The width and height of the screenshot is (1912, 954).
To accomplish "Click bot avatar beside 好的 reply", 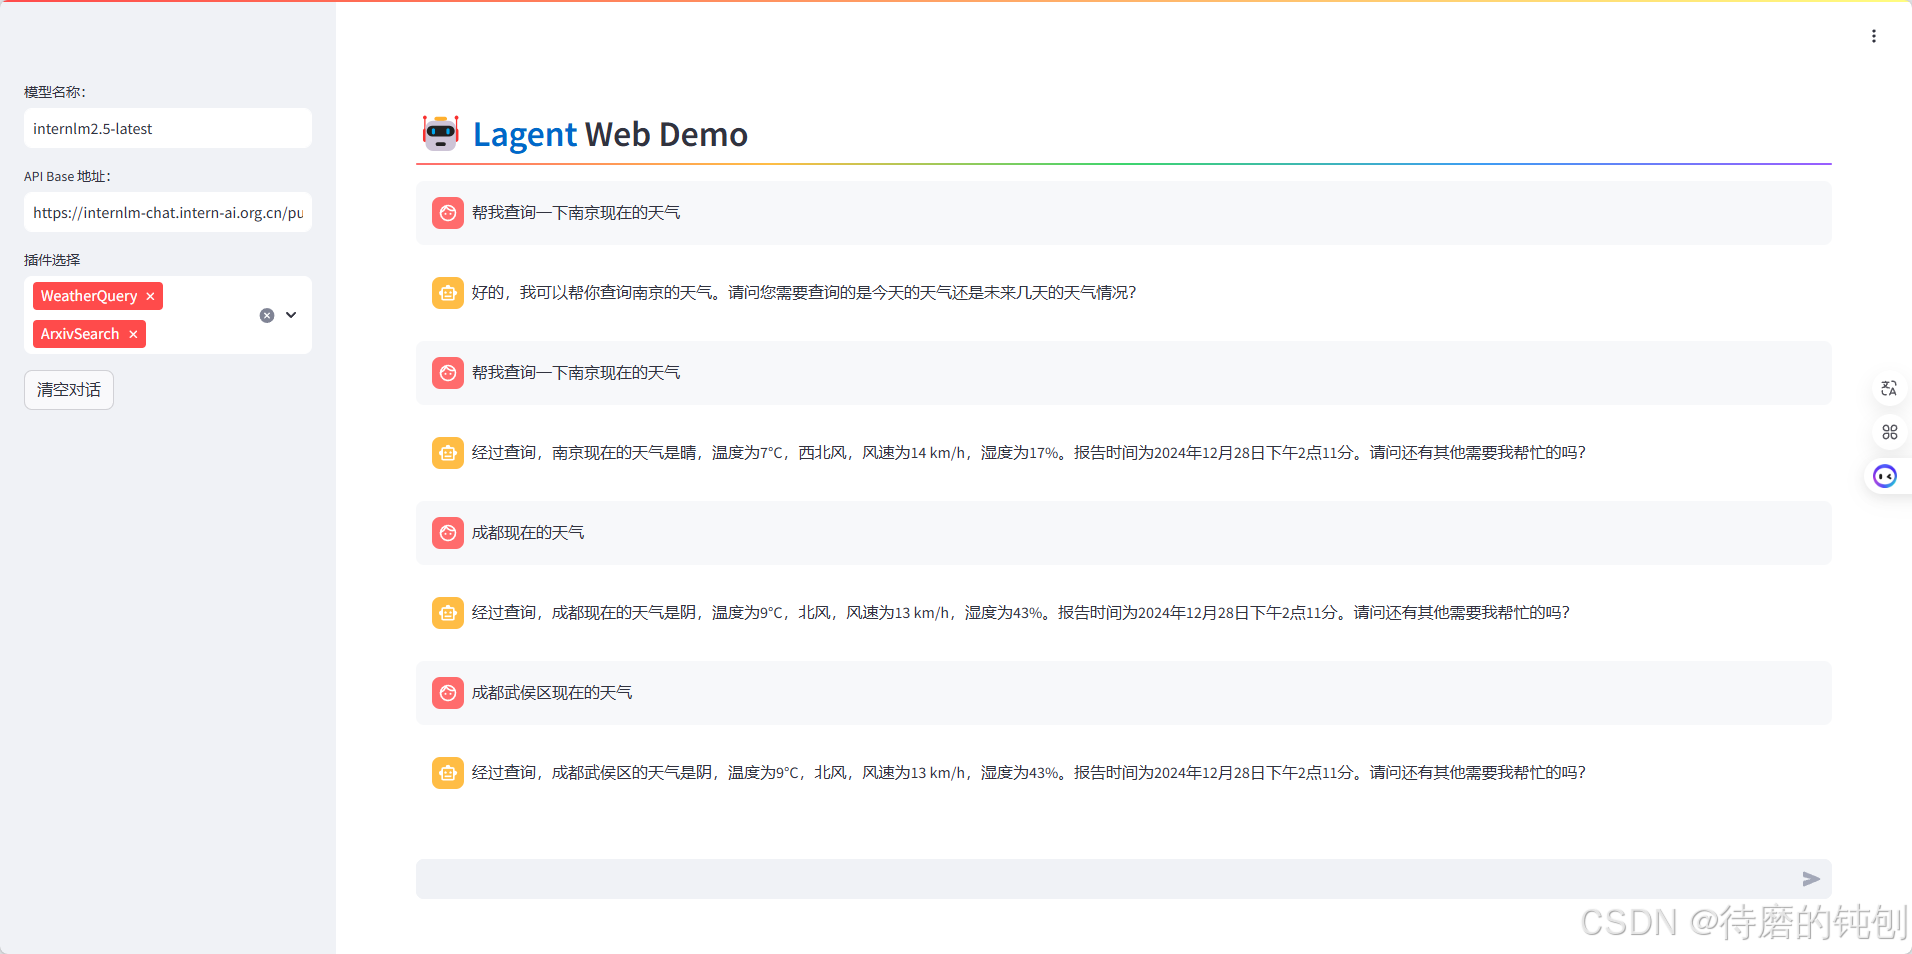I will (448, 293).
